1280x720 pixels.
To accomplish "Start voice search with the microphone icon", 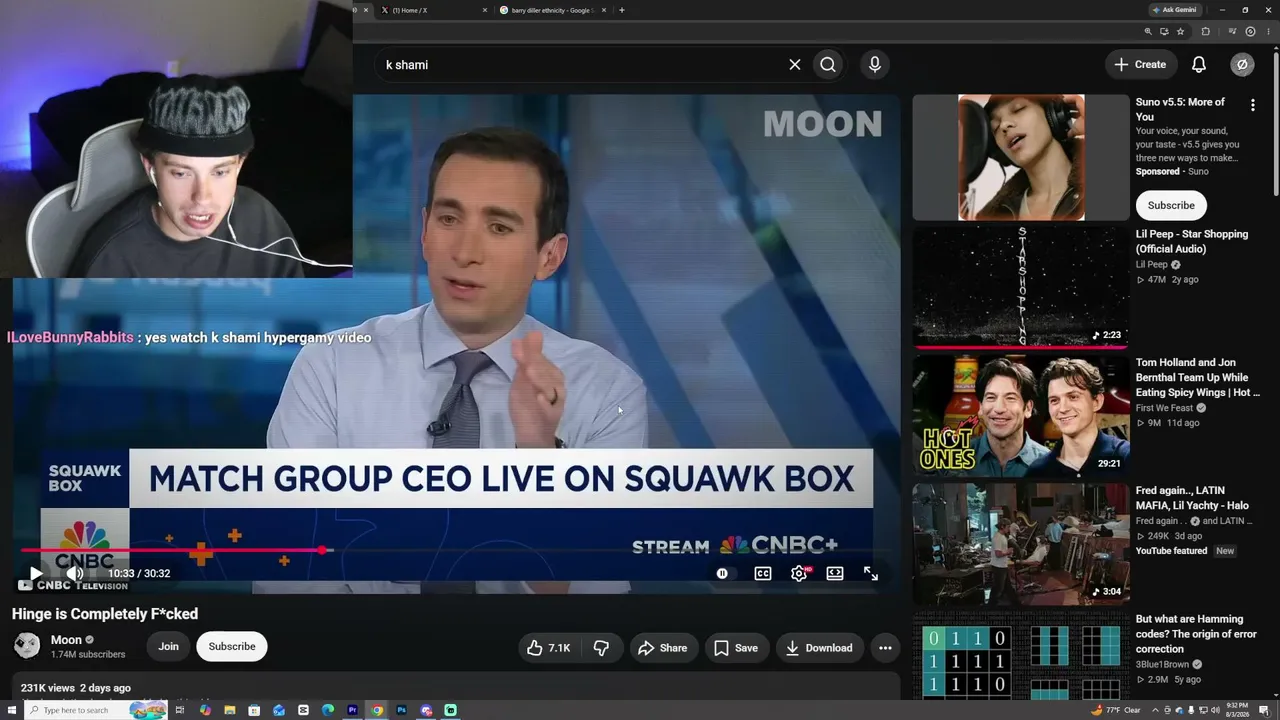I will [x=875, y=64].
